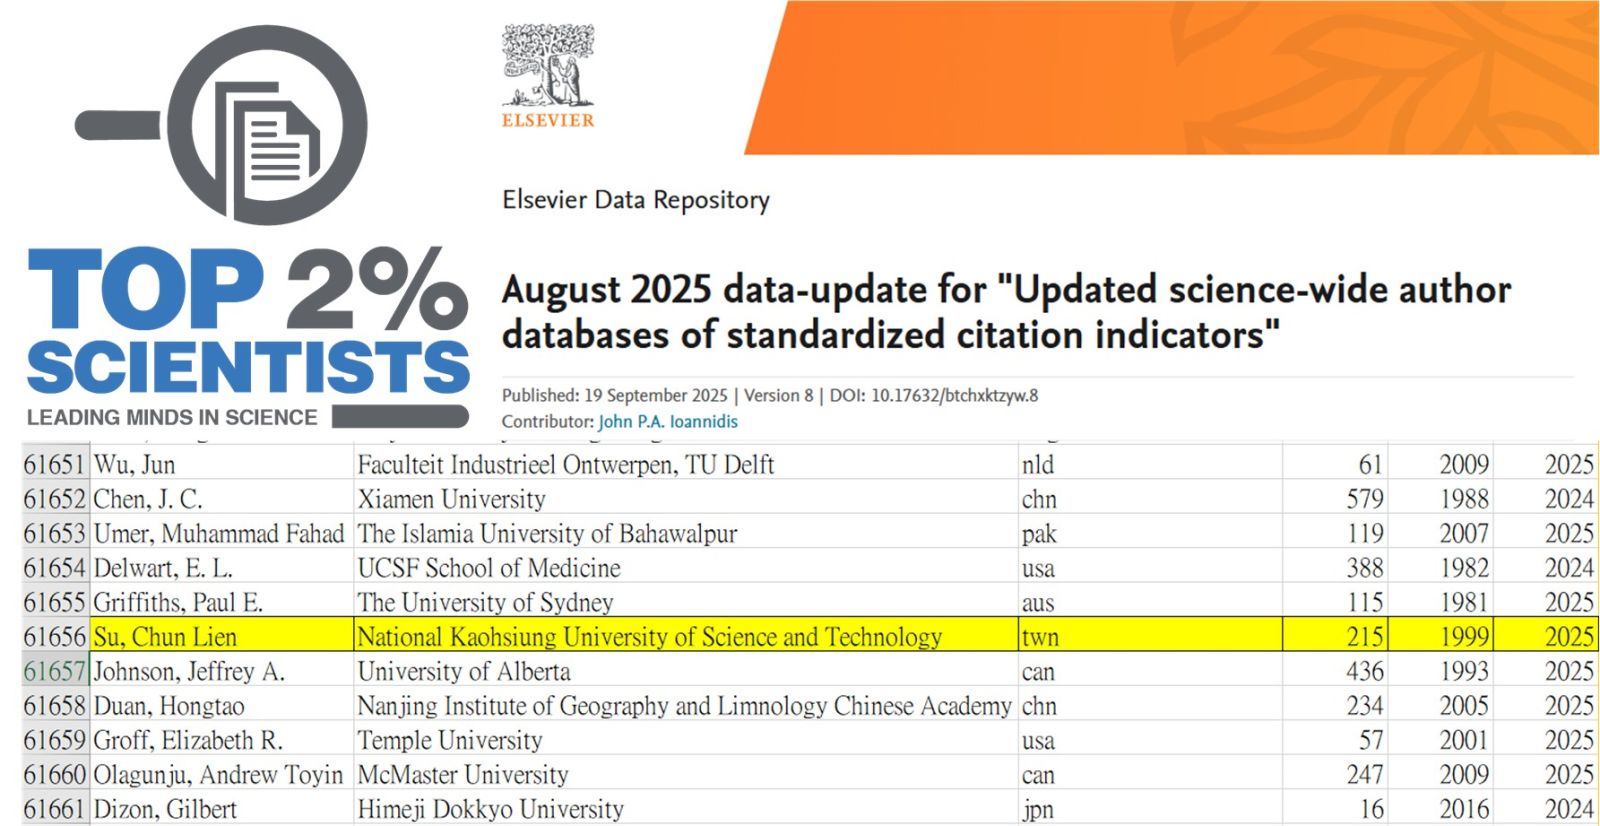Click the August 2025 data-update title
The width and height of the screenshot is (1600, 826).
(x=1005, y=311)
